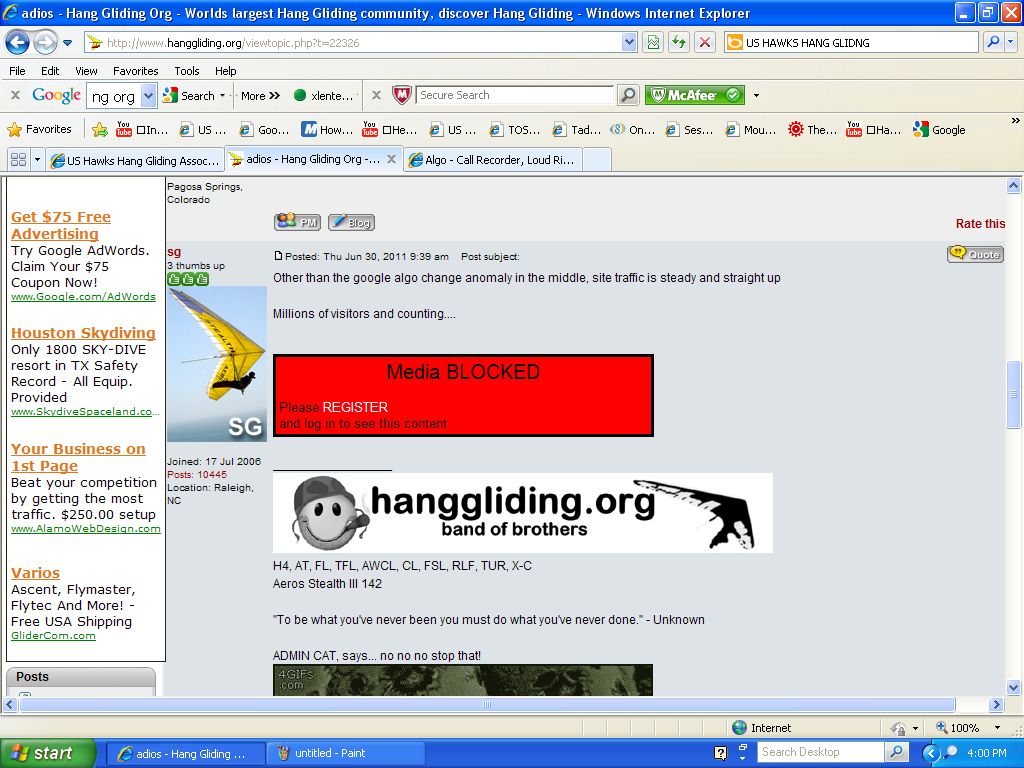Image resolution: width=1024 pixels, height=768 pixels.
Task: Click the compatibility view icon
Action: [653, 43]
